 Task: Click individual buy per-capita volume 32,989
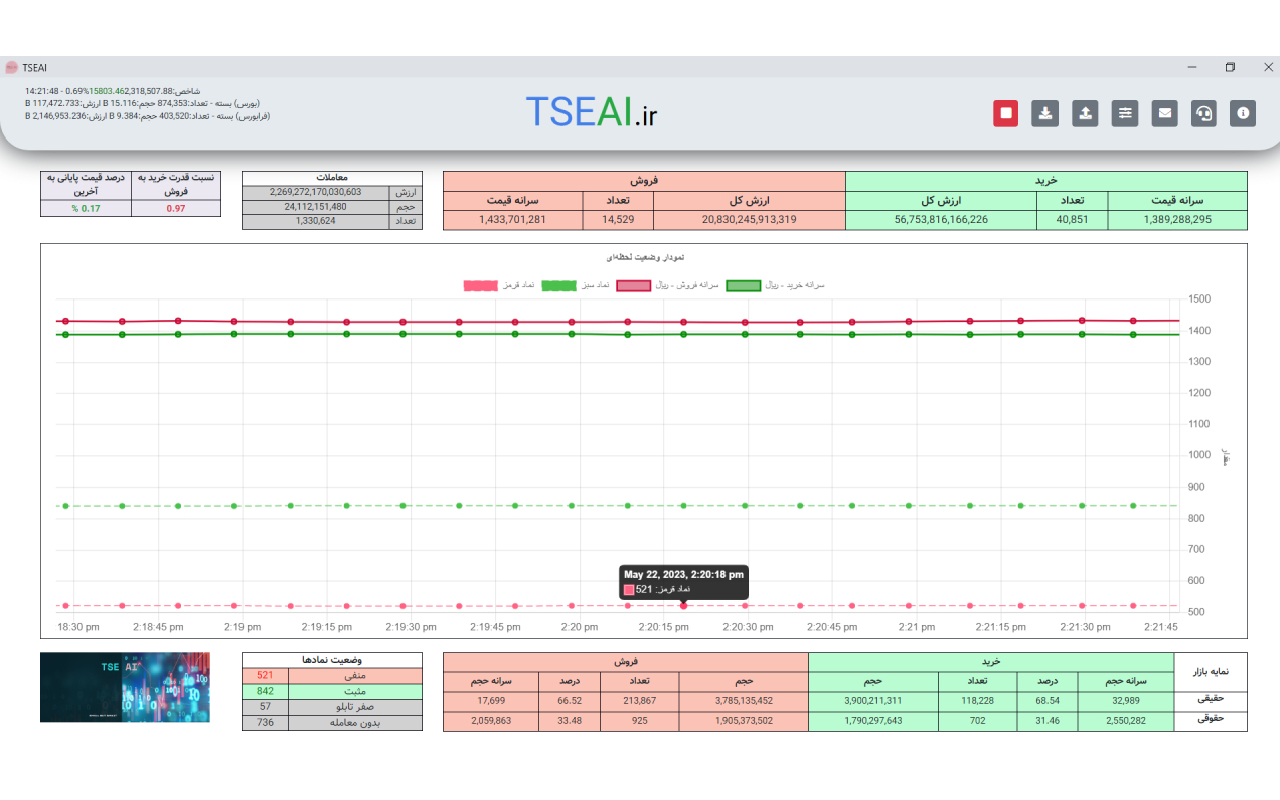(1126, 701)
